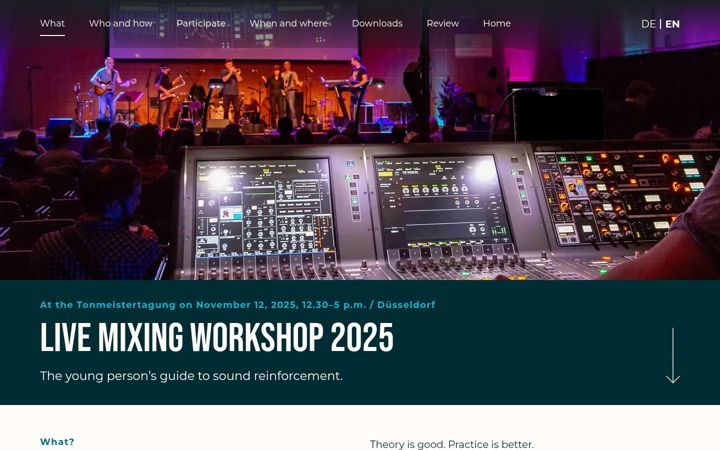Open the Participate menu link
The height and width of the screenshot is (450, 720).
(x=201, y=23)
